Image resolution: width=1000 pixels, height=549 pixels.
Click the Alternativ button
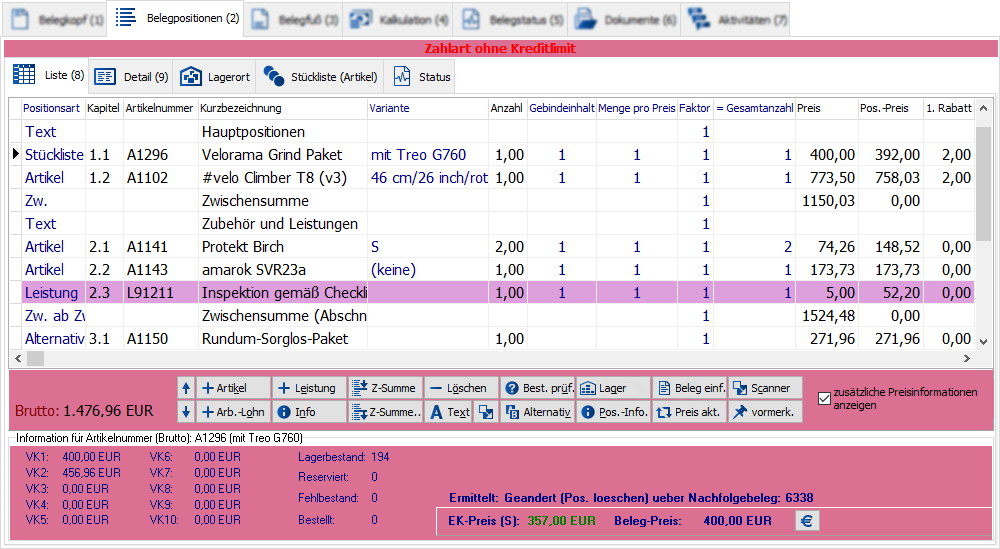537,412
